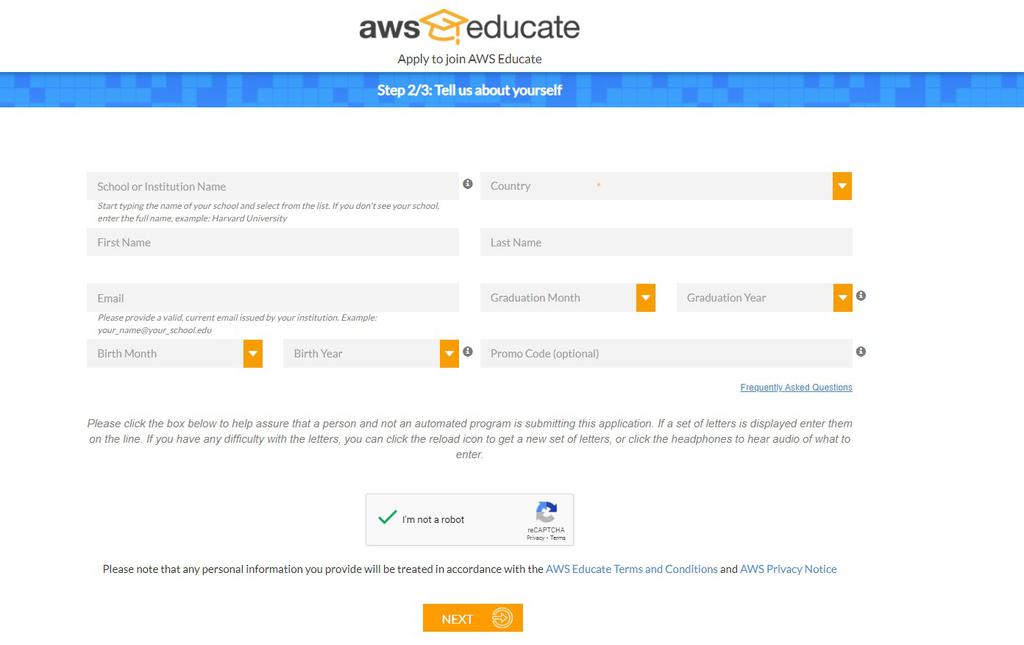Click the Promo Code optional field

coord(666,353)
